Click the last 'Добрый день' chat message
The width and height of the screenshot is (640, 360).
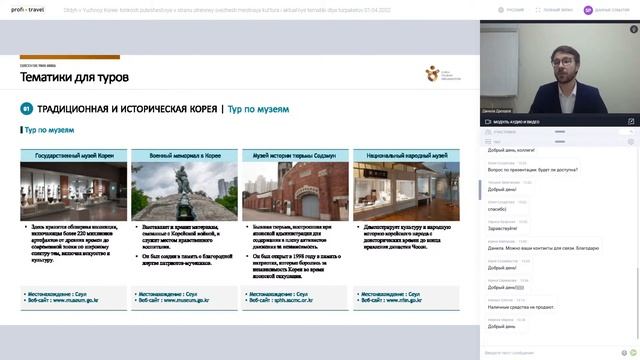[x=501, y=327]
